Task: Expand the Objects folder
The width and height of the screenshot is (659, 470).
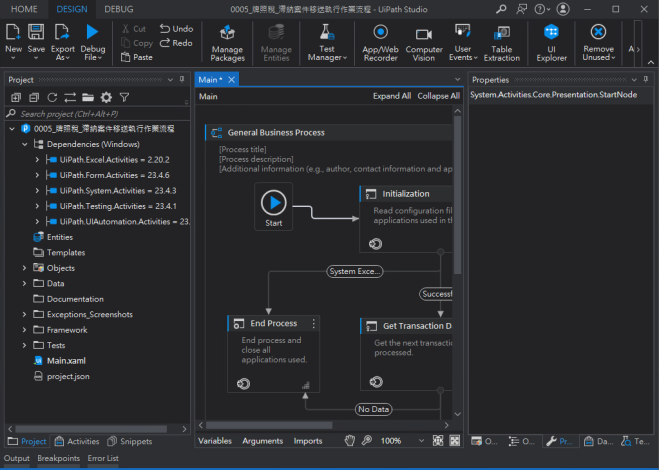Action: click(24, 268)
